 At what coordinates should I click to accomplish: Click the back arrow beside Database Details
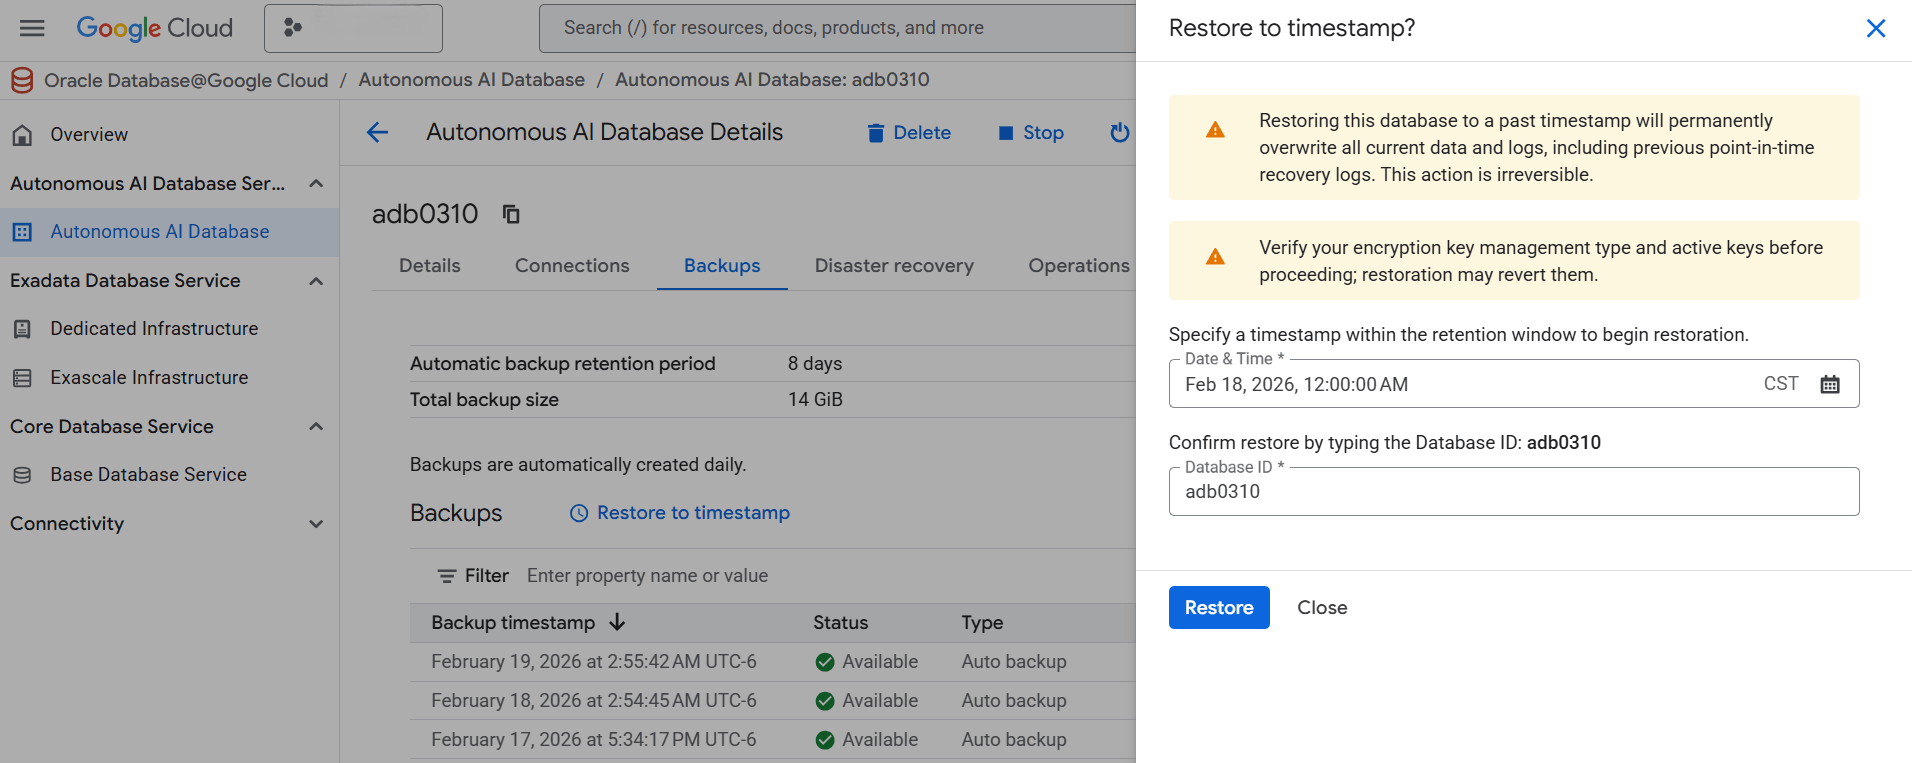[377, 132]
